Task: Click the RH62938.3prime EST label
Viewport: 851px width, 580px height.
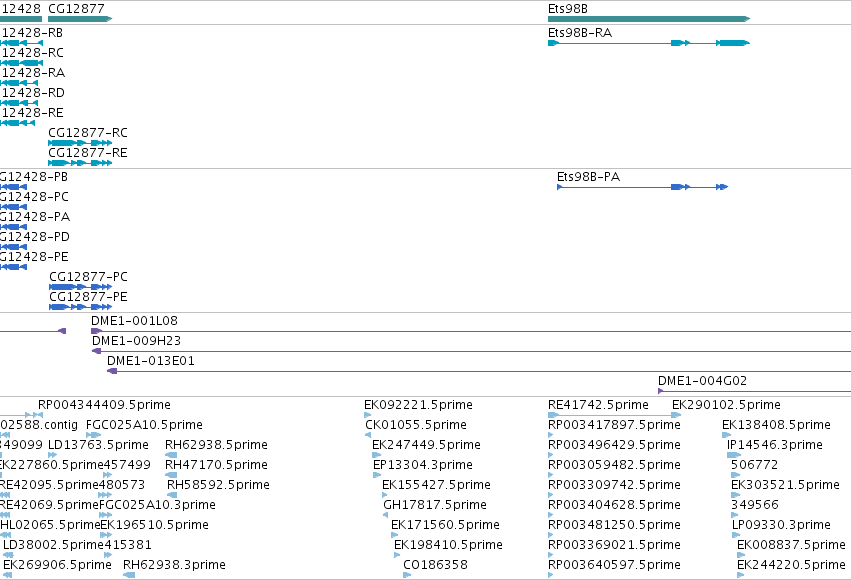Action: click(x=174, y=565)
